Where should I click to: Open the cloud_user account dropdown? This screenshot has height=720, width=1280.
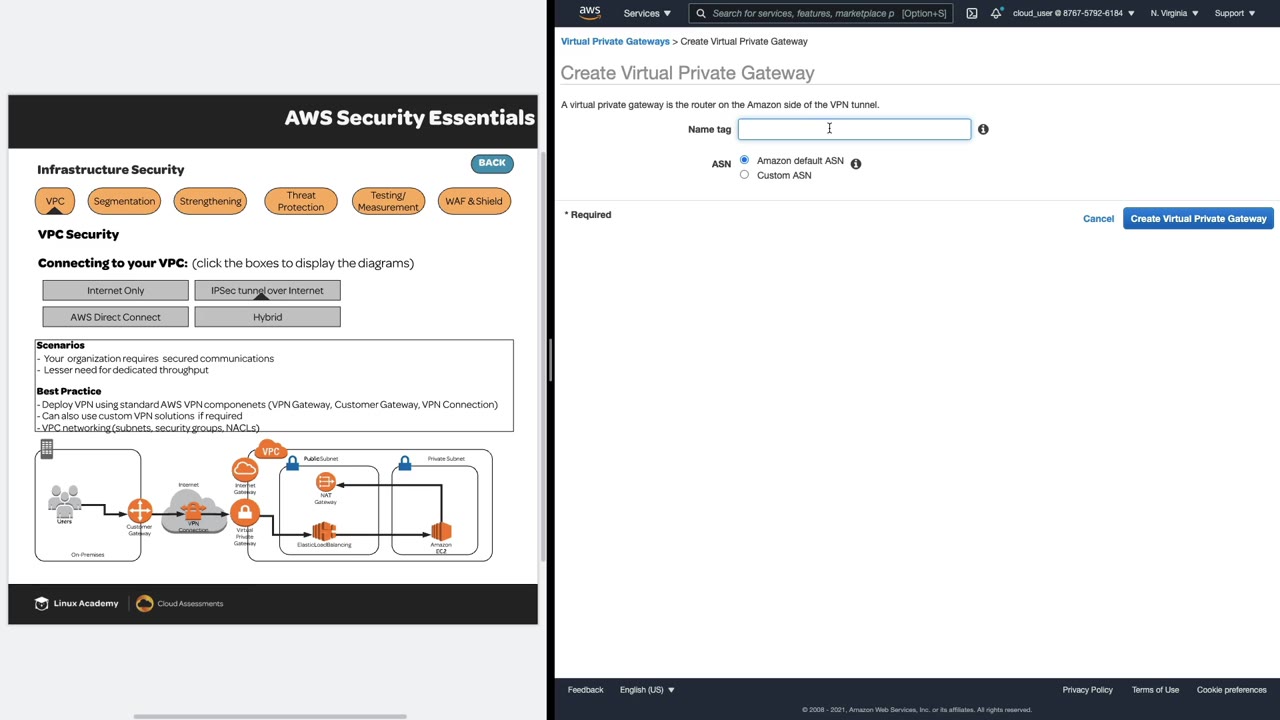point(1073,13)
